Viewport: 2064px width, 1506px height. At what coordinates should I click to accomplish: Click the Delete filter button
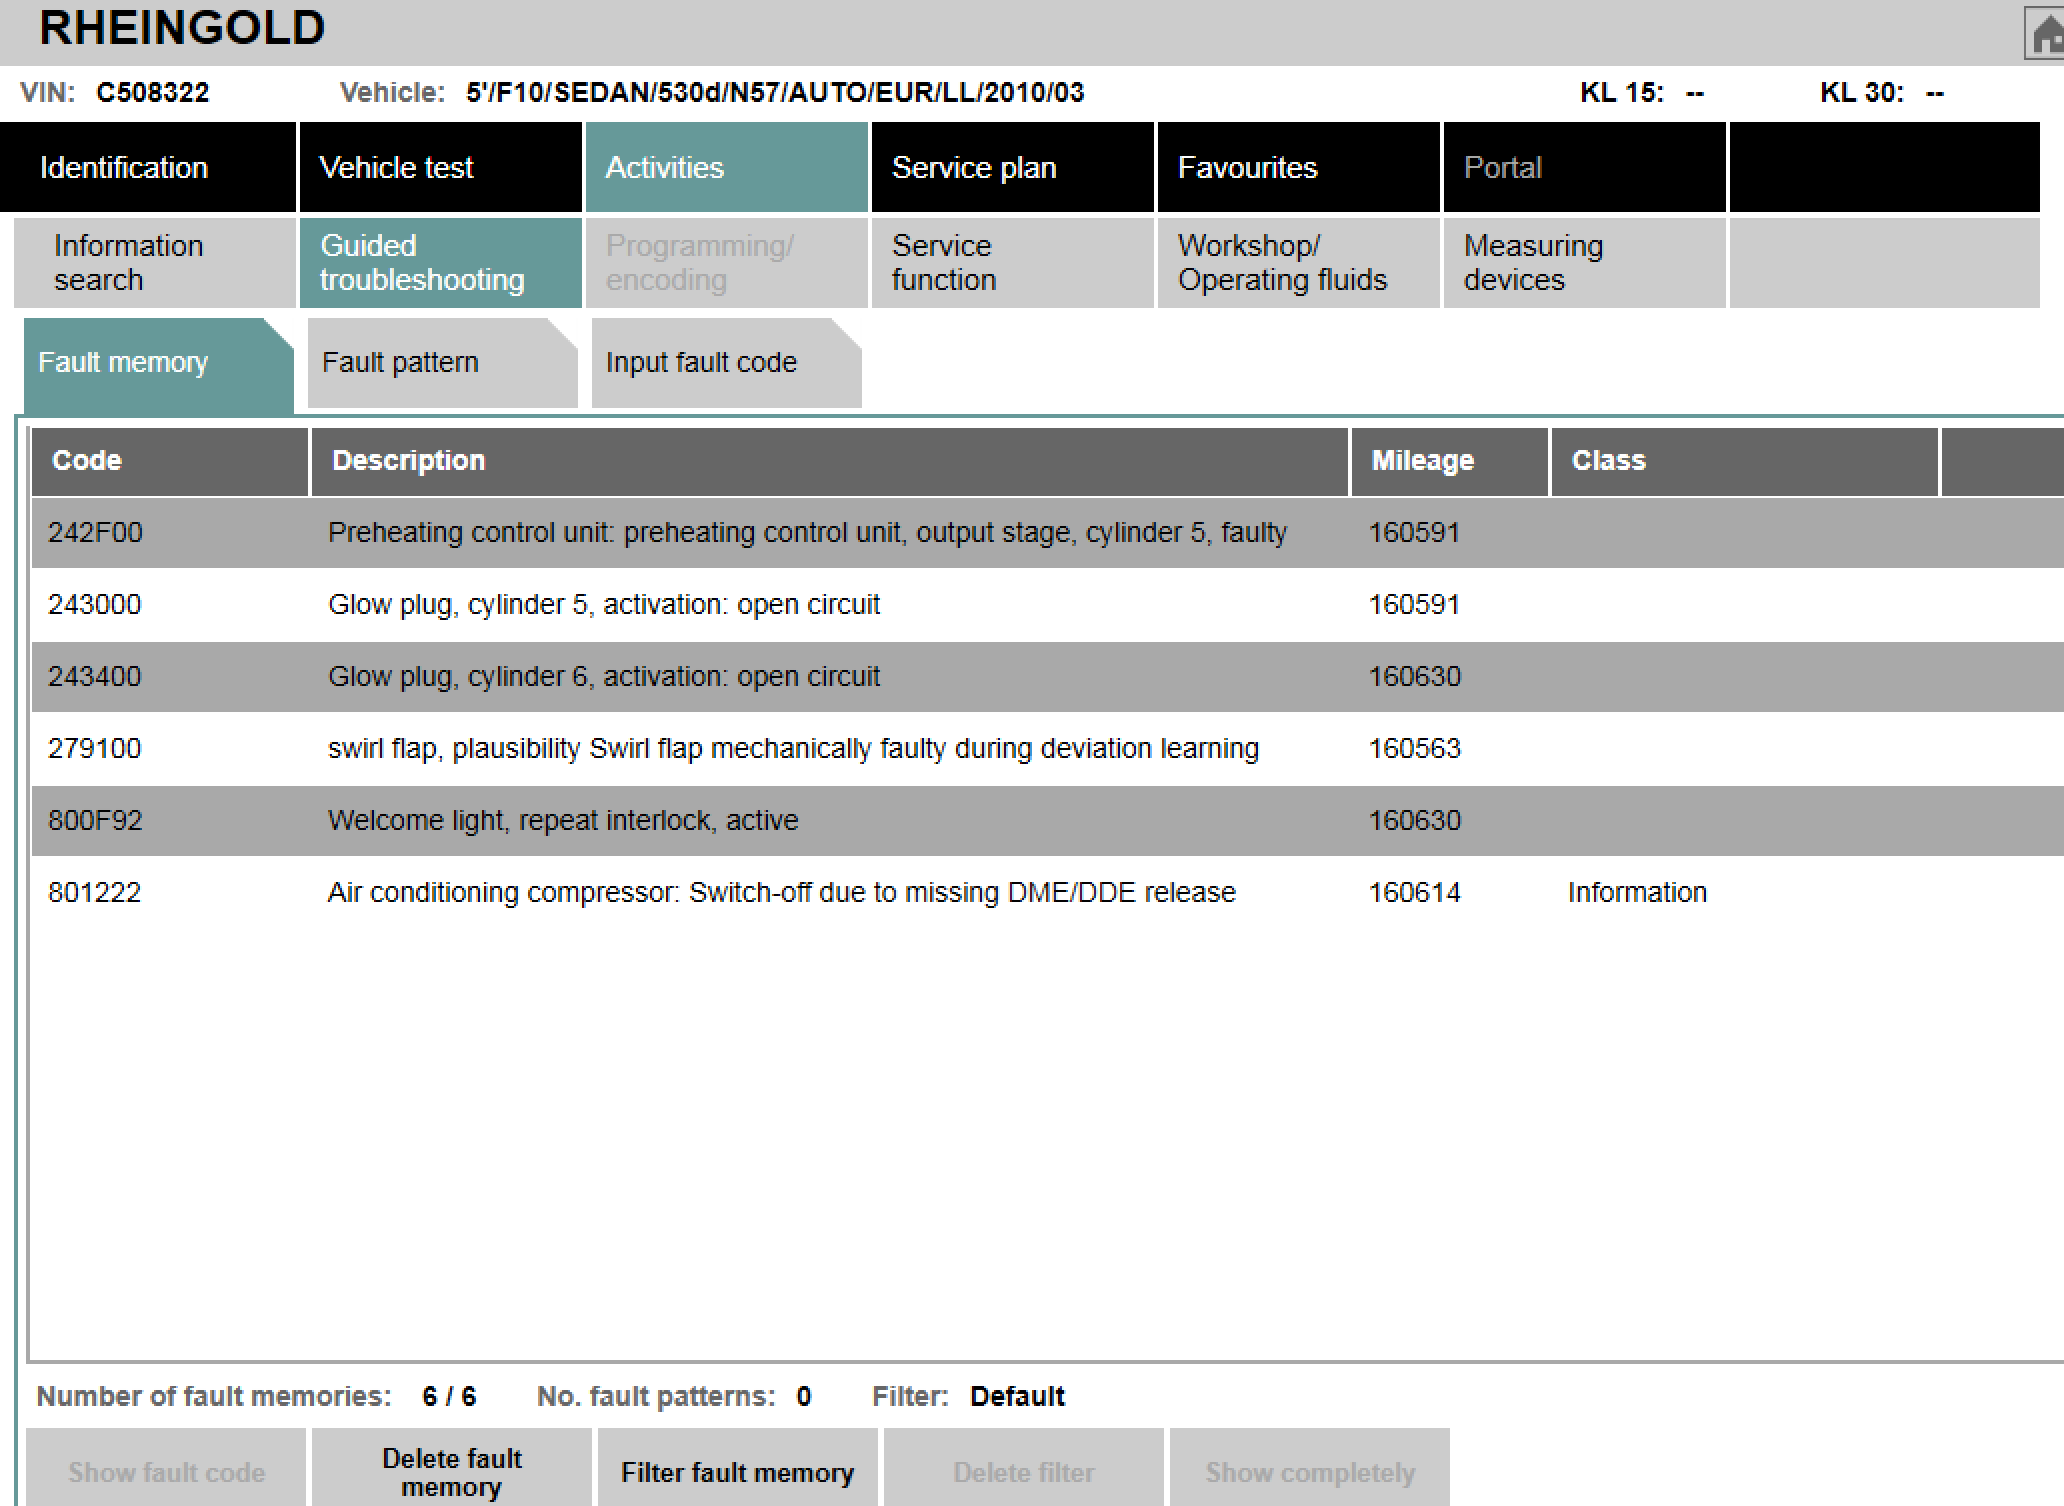pyautogui.click(x=1024, y=1468)
